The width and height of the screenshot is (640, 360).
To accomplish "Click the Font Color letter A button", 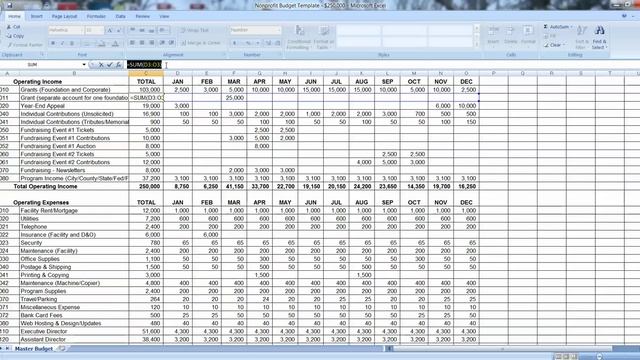I will click(116, 43).
